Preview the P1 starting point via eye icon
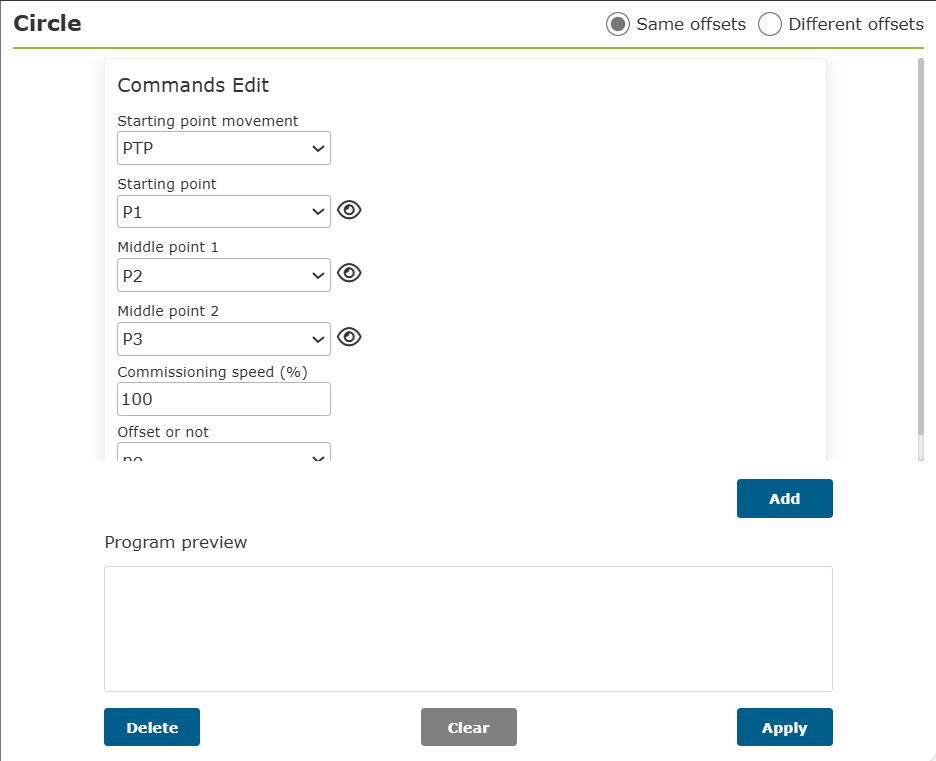Viewport: 936px width, 761px height. (x=349, y=210)
